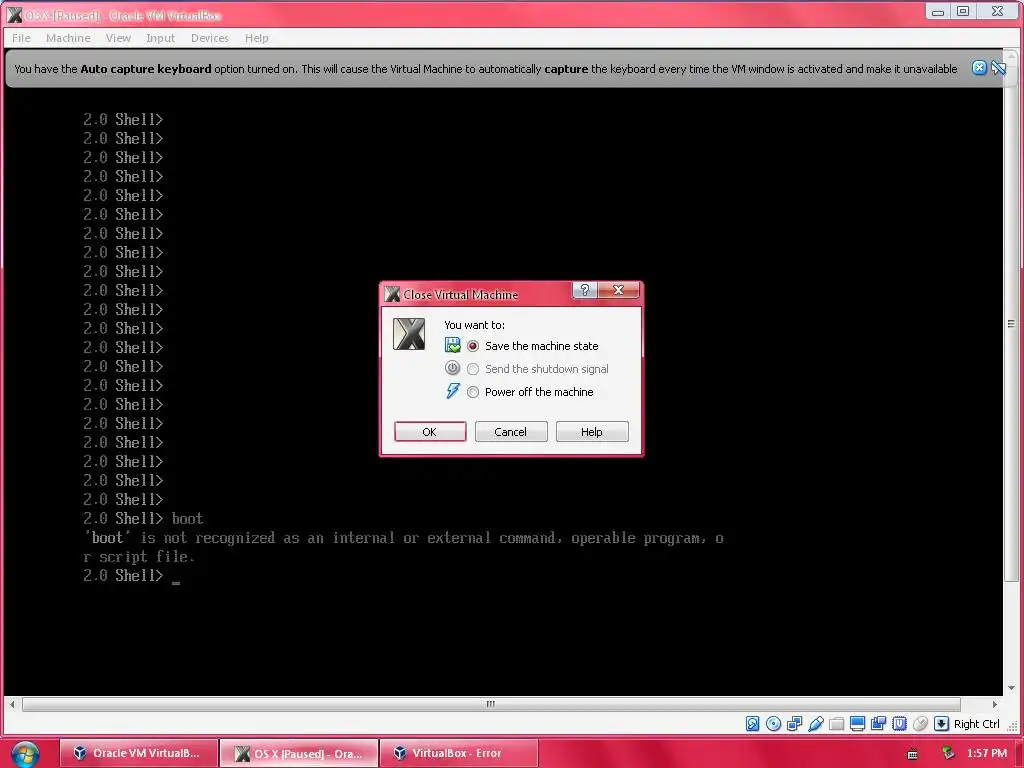Click the 'is not recognized' error message line
This screenshot has width=1024, height=768.
pyautogui.click(x=403, y=537)
